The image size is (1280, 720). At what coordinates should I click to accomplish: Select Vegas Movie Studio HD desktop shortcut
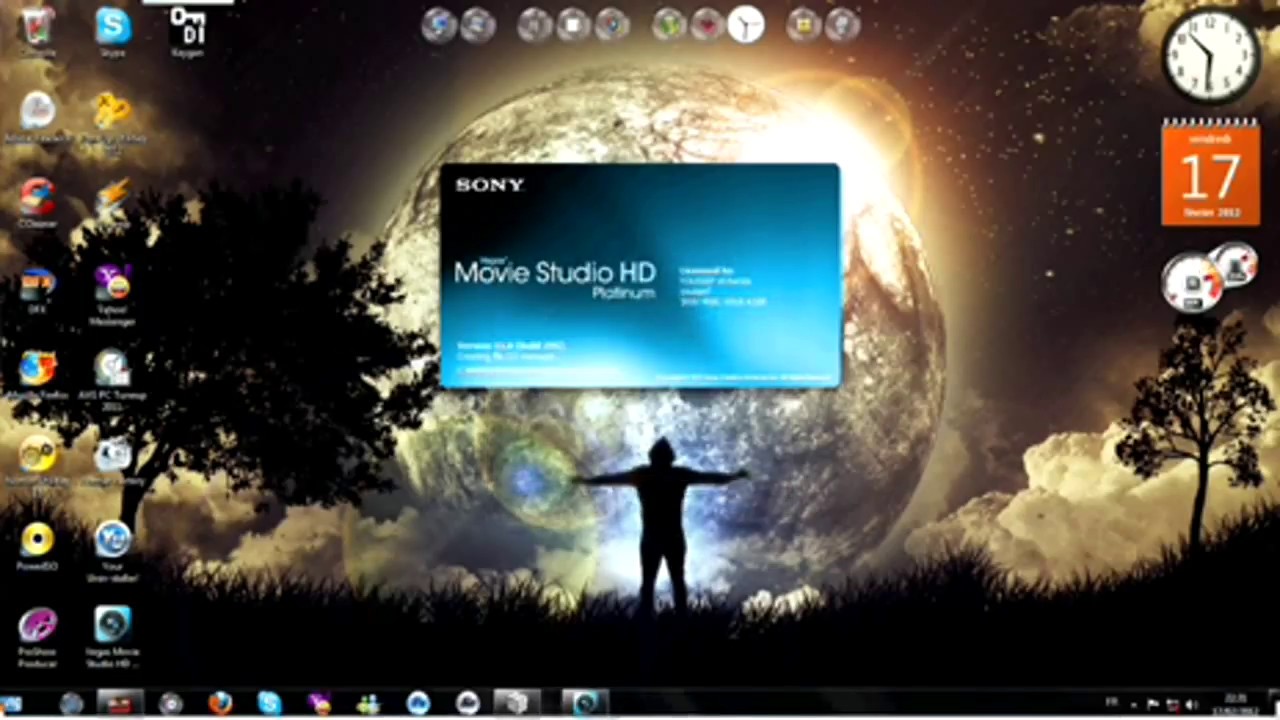point(112,637)
